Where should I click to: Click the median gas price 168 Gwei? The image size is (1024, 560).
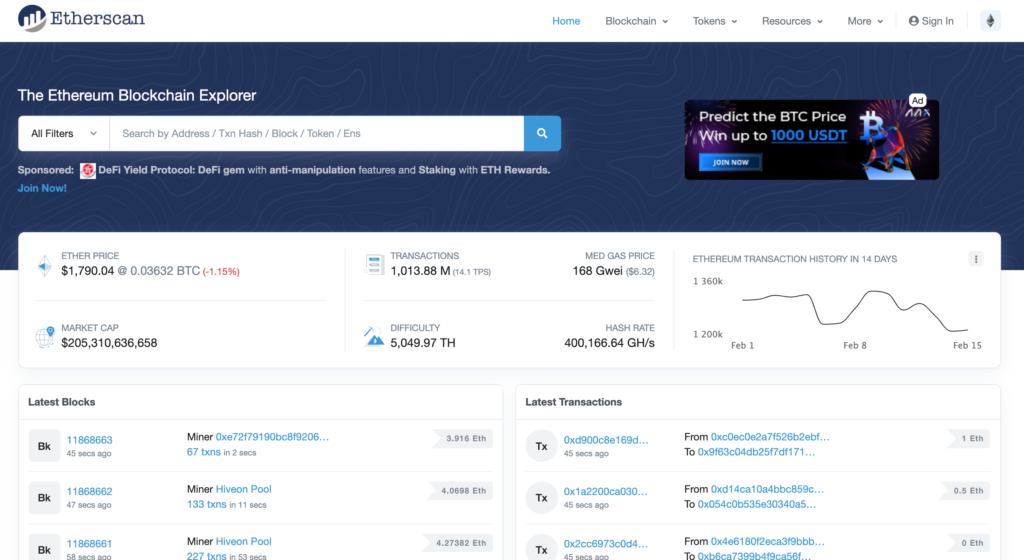pyautogui.click(x=598, y=271)
